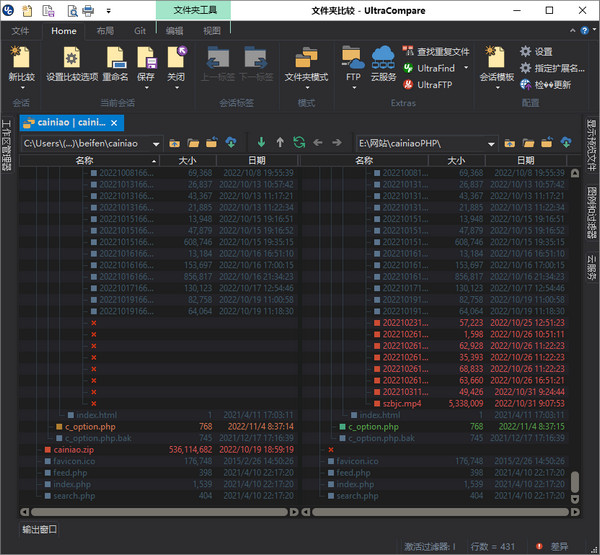Click the printer icon in title bar
The height and width of the screenshot is (555, 600).
pyautogui.click(x=88, y=10)
